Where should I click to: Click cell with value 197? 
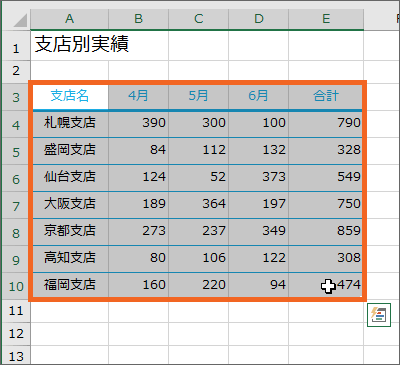coord(258,205)
